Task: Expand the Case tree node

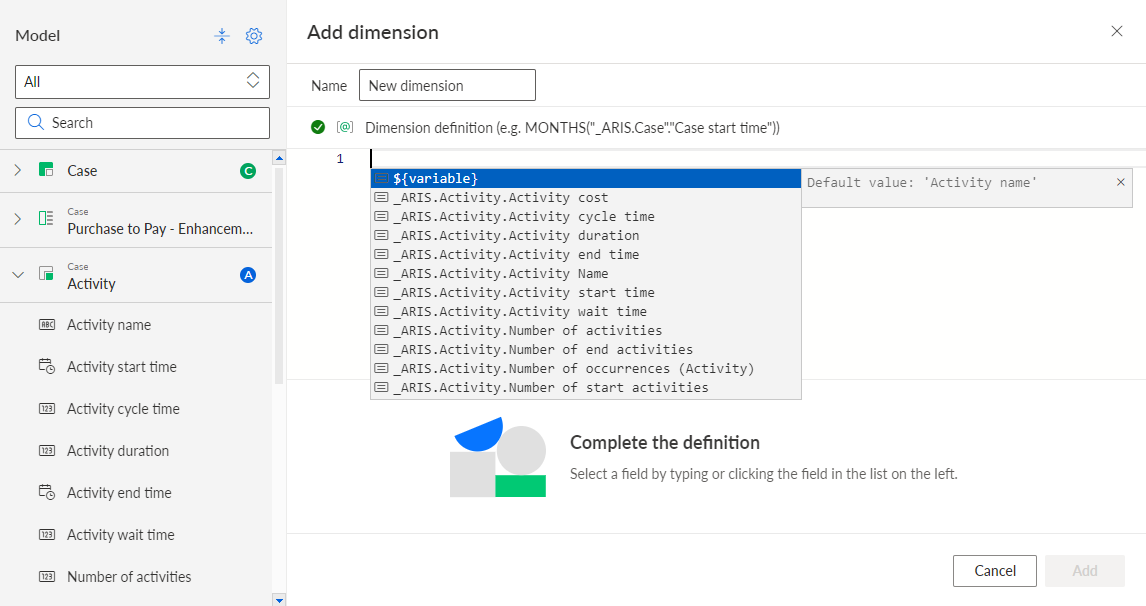Action: pyautogui.click(x=18, y=170)
